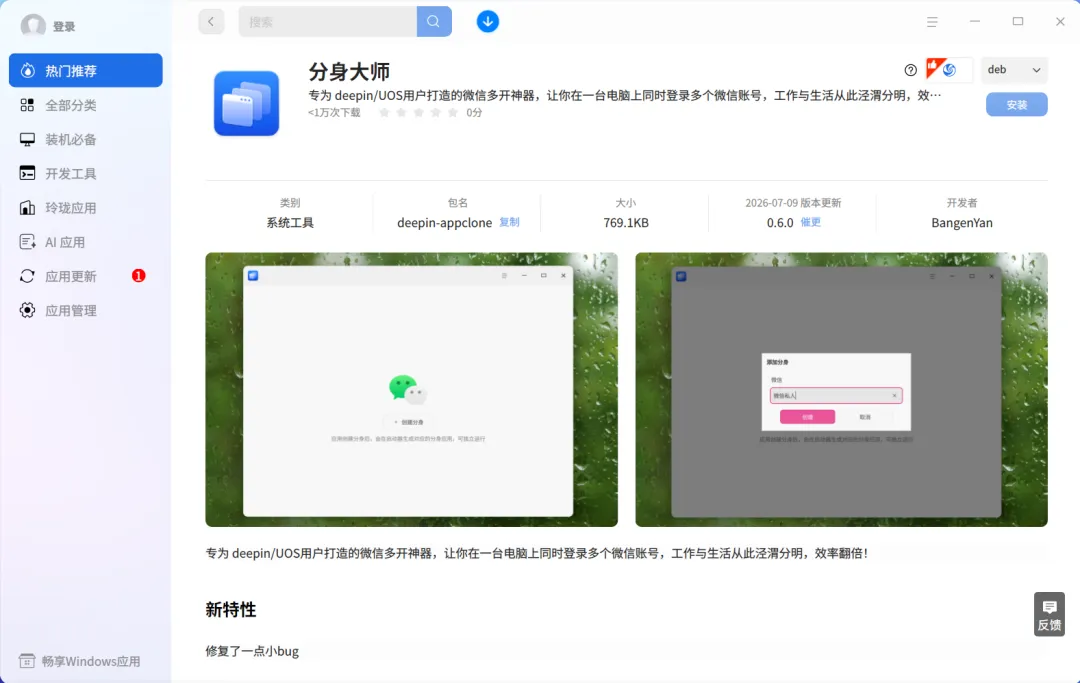Click the 769.1KB size value

[x=625, y=222]
